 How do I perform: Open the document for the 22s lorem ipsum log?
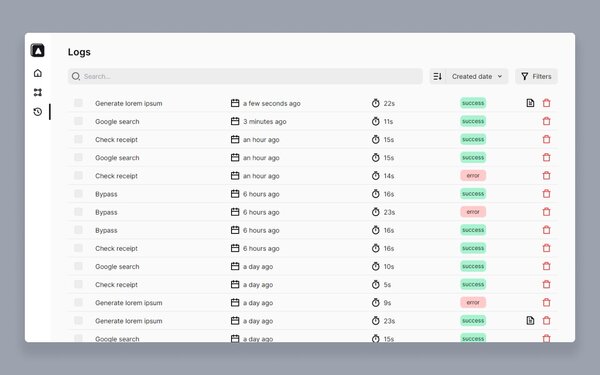[x=530, y=103]
